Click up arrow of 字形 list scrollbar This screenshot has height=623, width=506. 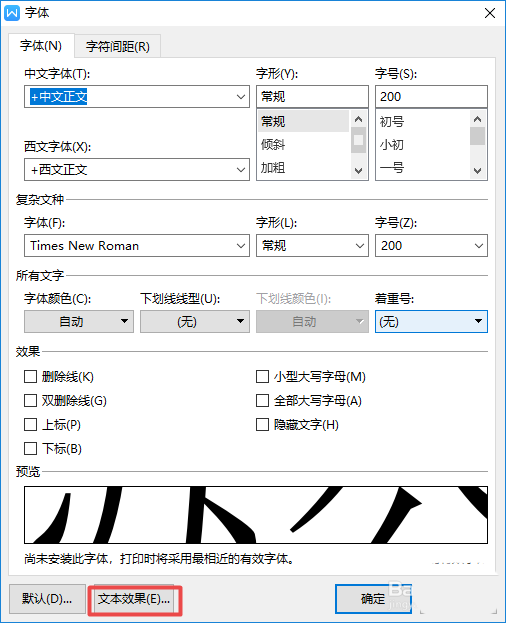pyautogui.click(x=358, y=119)
